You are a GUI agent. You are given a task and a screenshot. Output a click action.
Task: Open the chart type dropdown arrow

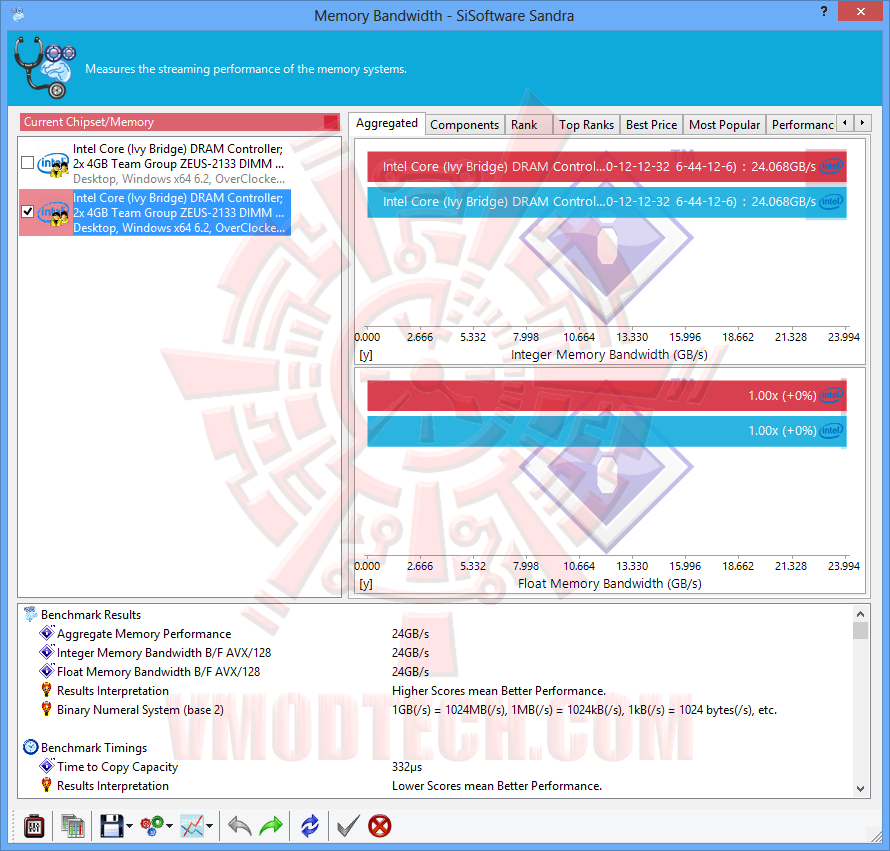(209, 827)
